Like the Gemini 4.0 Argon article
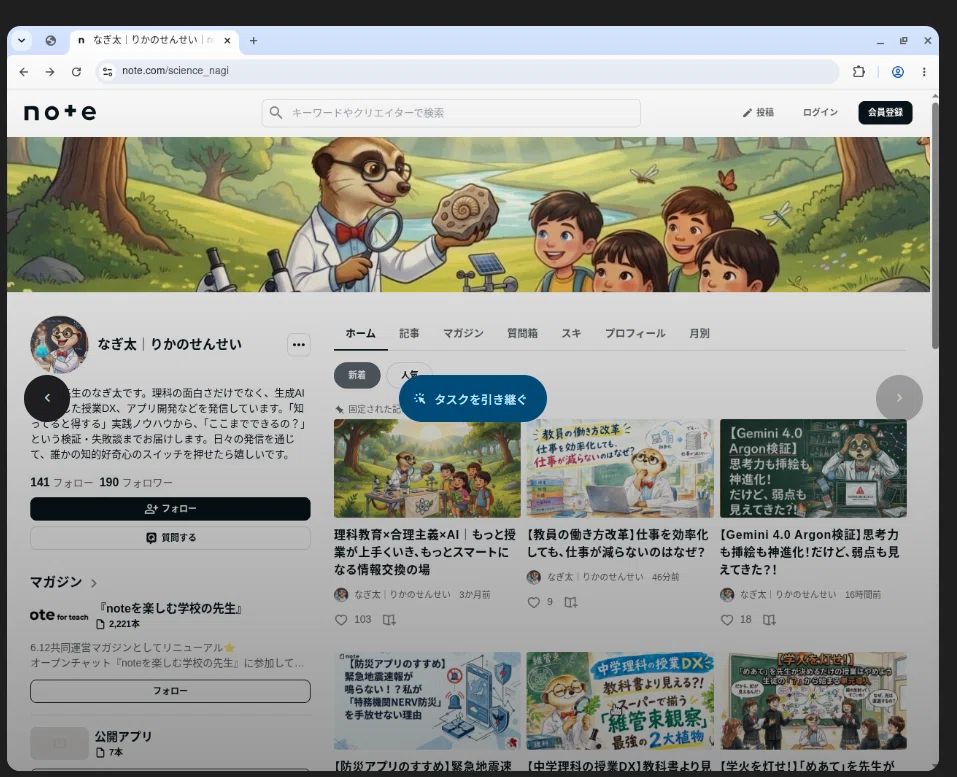This screenshot has height=777, width=957. tap(727, 620)
